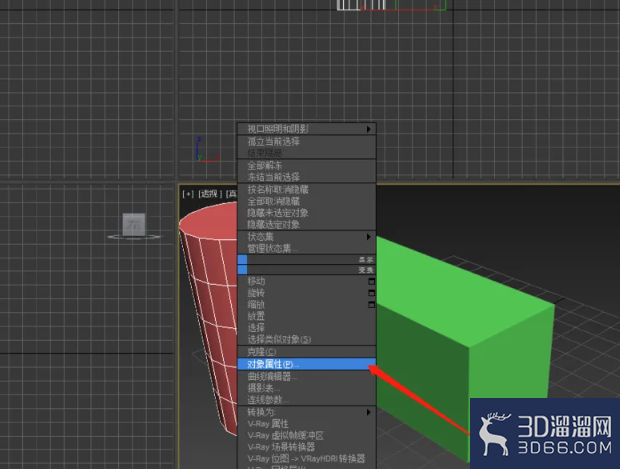Choose 隐藏选定对象 menu entry
Screen dimensions: 620x469
306,225
